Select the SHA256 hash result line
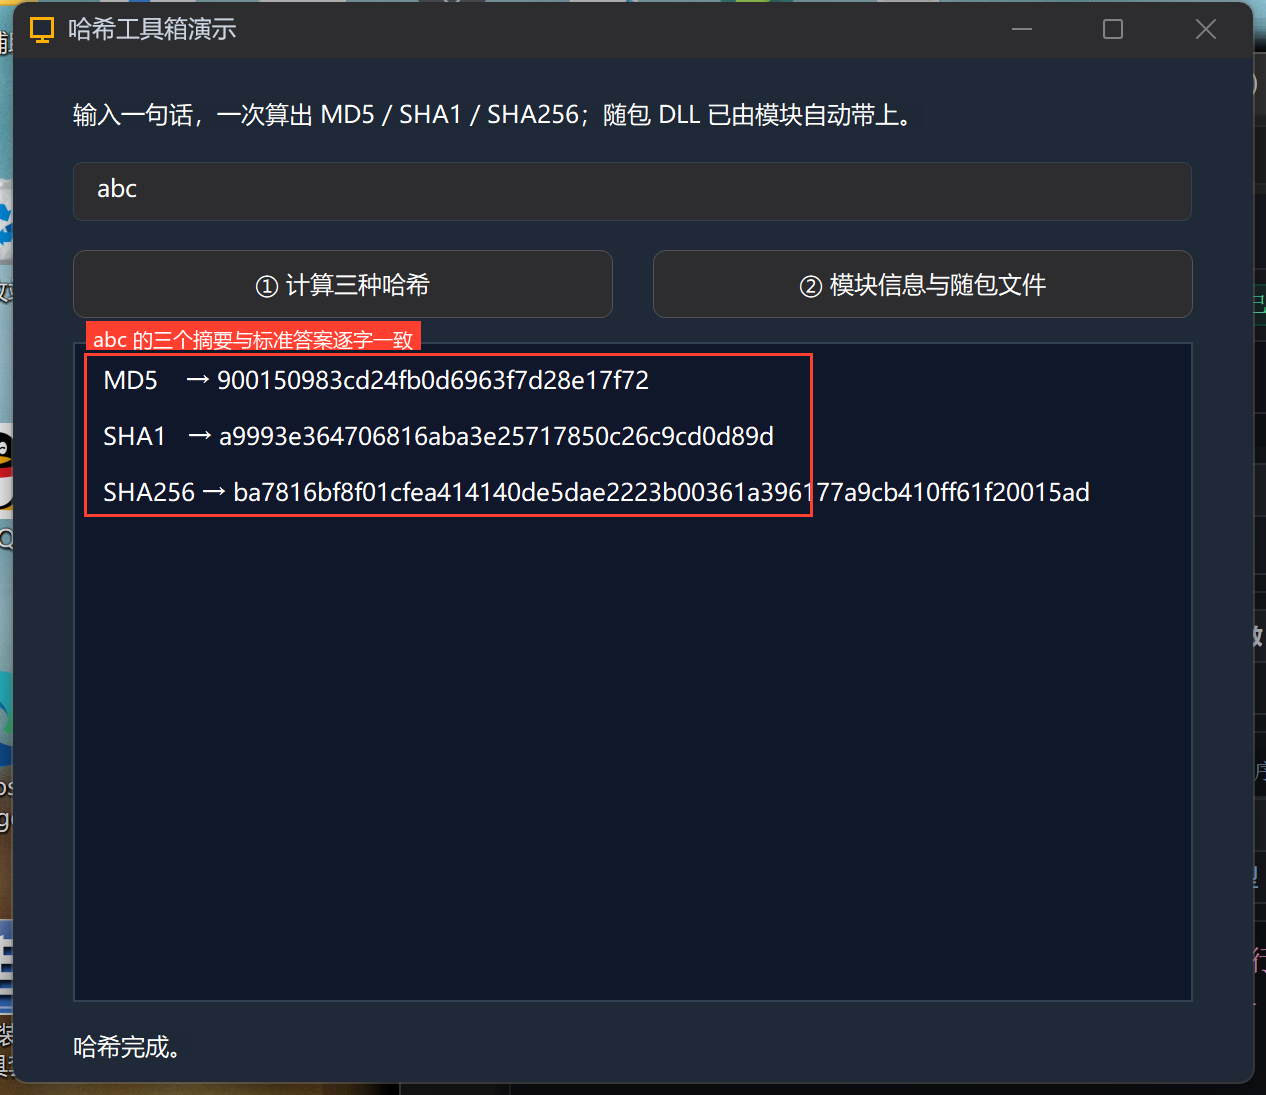Screen dimensions: 1266x1095 pyautogui.click(x=596, y=492)
